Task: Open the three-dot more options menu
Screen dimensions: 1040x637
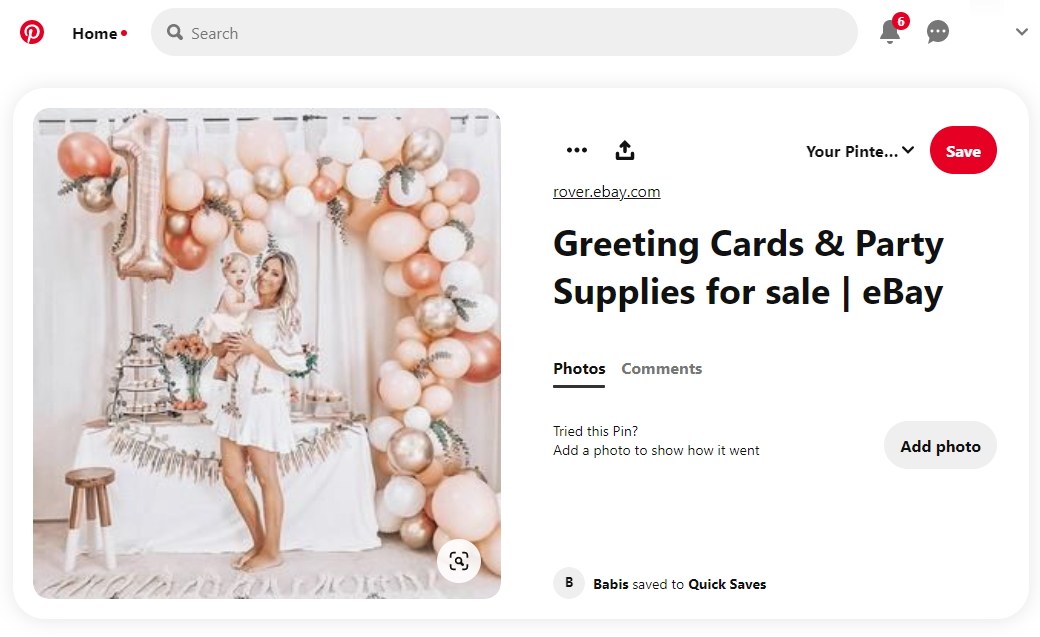Action: (577, 151)
